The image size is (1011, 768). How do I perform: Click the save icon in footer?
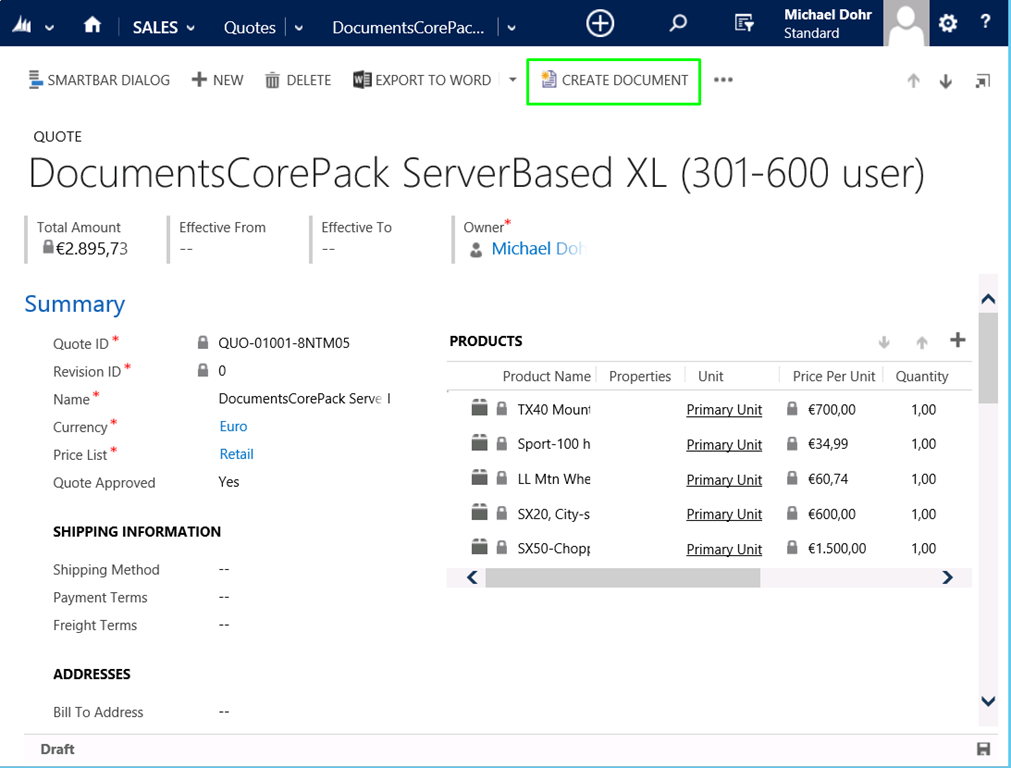click(983, 749)
